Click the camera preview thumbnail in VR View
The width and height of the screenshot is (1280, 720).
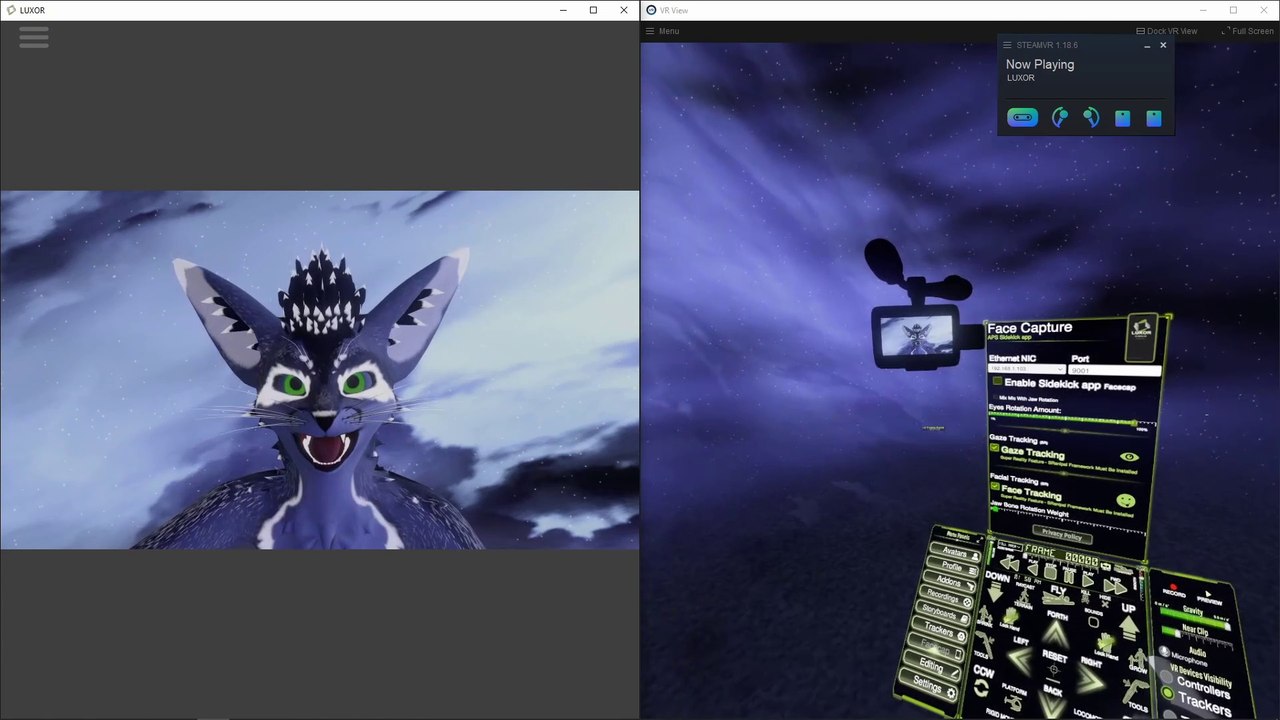(x=915, y=336)
